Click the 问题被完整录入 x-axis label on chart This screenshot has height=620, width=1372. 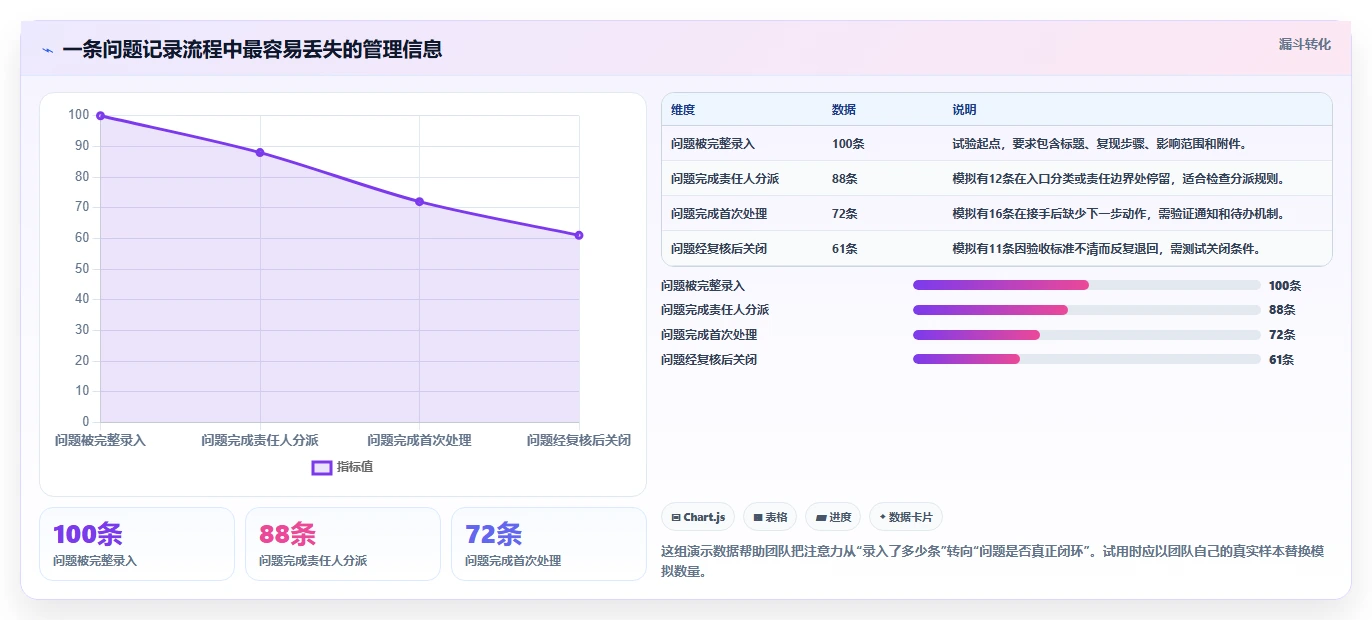(100, 441)
